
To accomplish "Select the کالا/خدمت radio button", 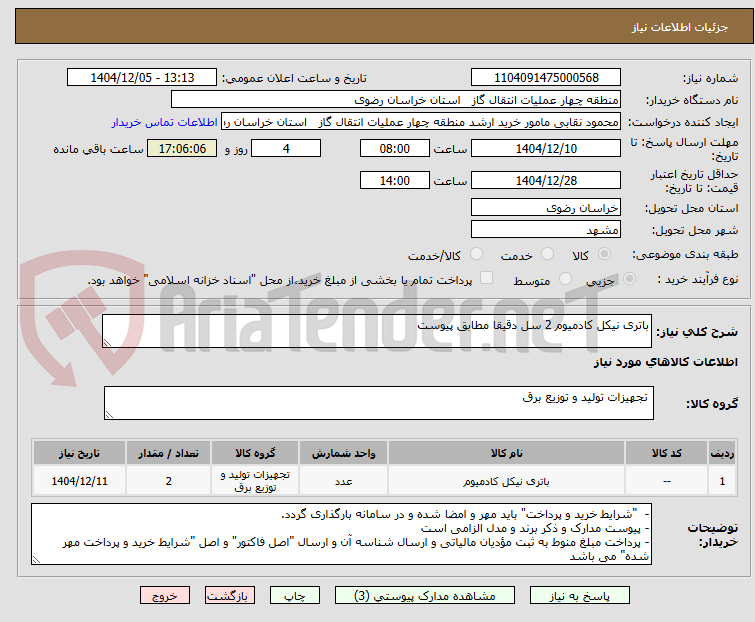I will click(476, 254).
